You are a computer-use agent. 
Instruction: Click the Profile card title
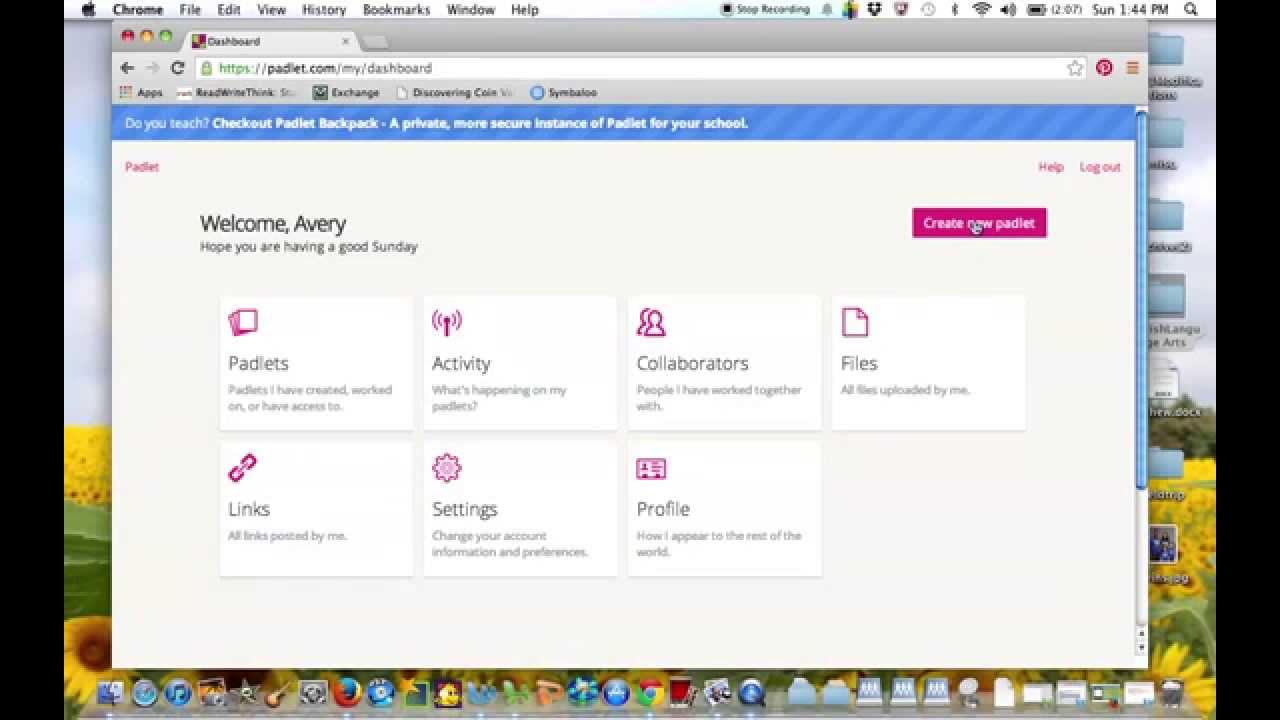(x=663, y=509)
